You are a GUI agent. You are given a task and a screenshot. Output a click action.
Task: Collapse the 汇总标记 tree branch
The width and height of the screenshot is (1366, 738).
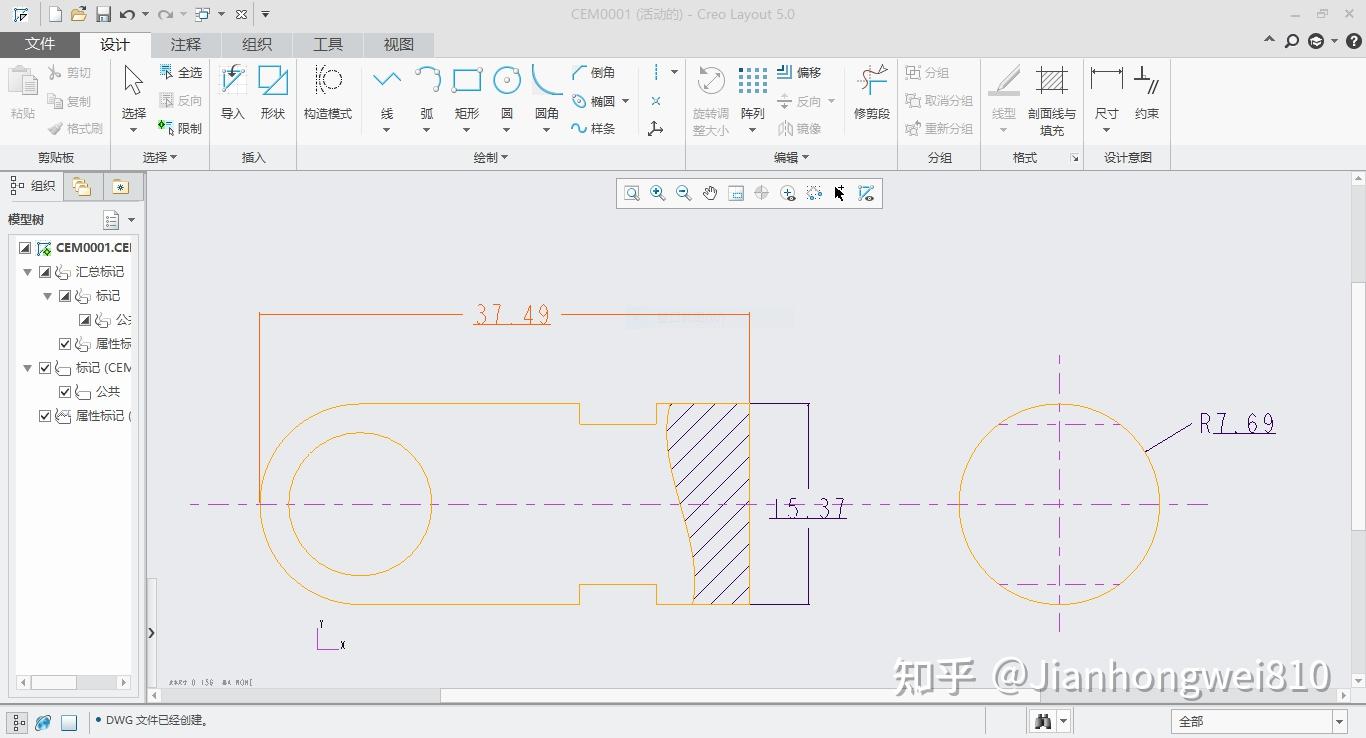coord(27,271)
